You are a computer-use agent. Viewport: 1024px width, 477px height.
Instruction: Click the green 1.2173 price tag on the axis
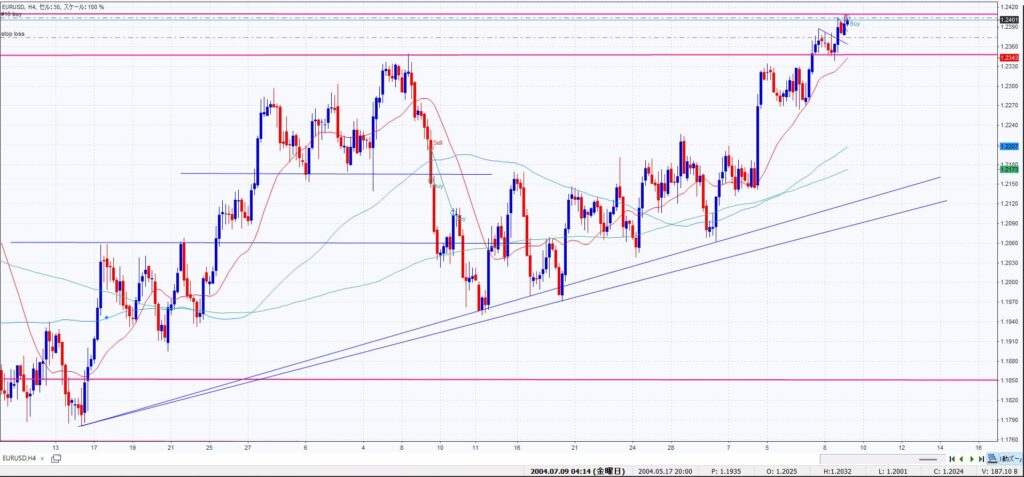point(1008,169)
